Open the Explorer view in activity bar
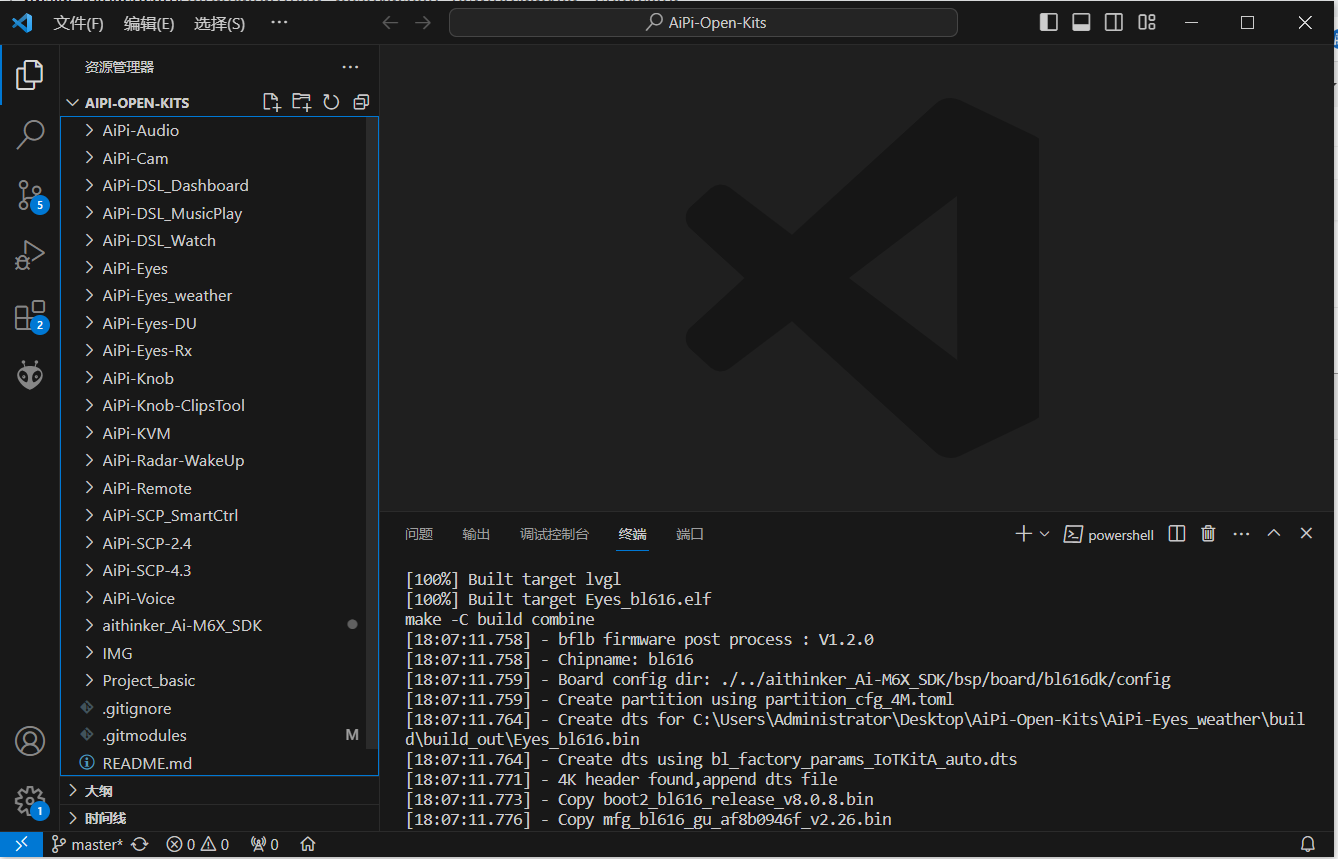 tap(30, 74)
